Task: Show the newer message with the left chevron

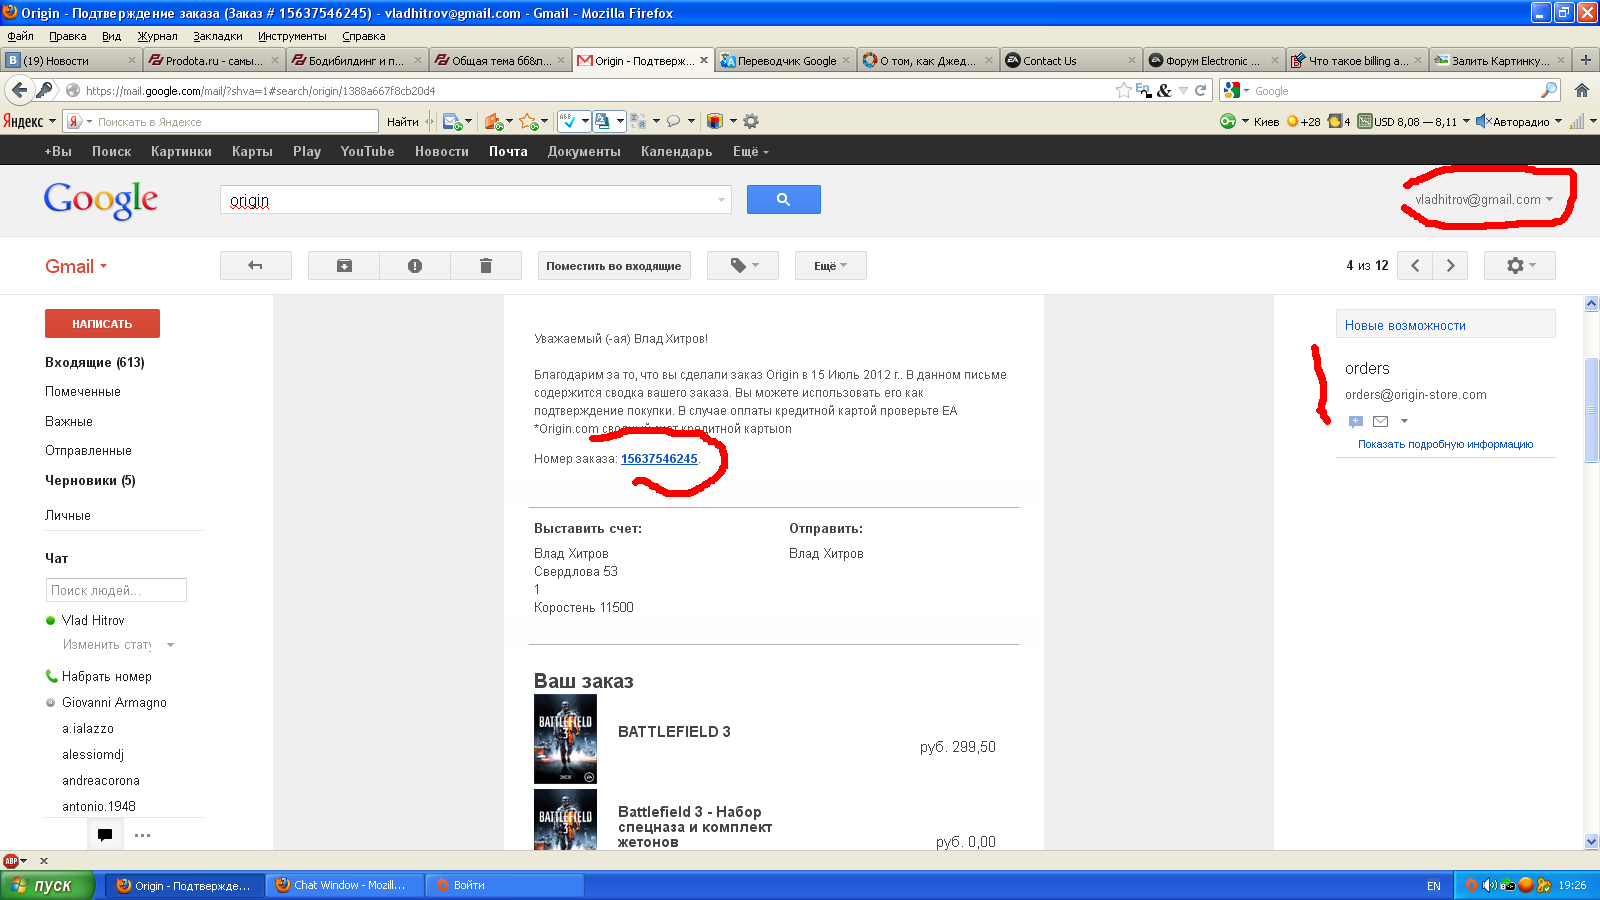Action: 1415,265
